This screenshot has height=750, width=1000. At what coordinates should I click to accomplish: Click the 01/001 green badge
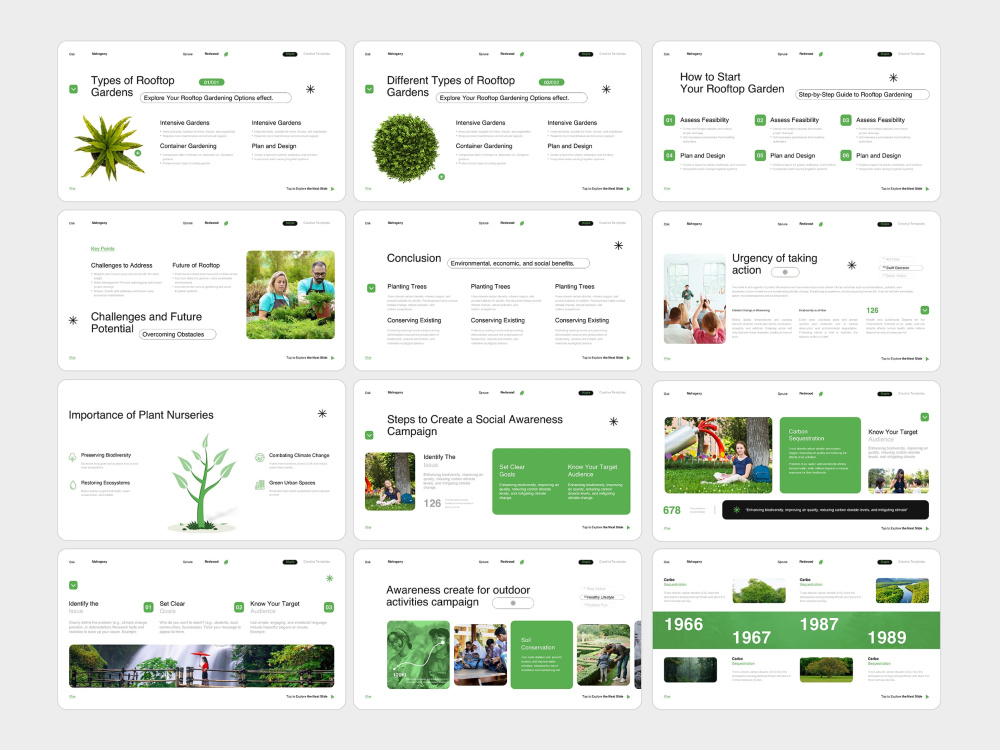click(x=212, y=82)
